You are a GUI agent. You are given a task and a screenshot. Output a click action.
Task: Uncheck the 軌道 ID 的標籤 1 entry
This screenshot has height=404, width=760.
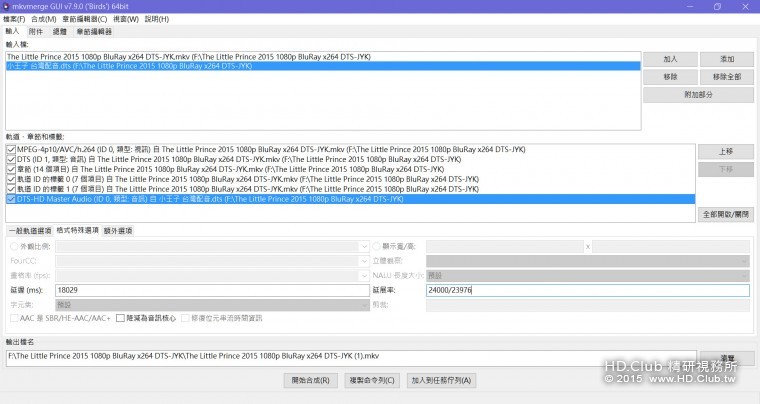point(12,189)
